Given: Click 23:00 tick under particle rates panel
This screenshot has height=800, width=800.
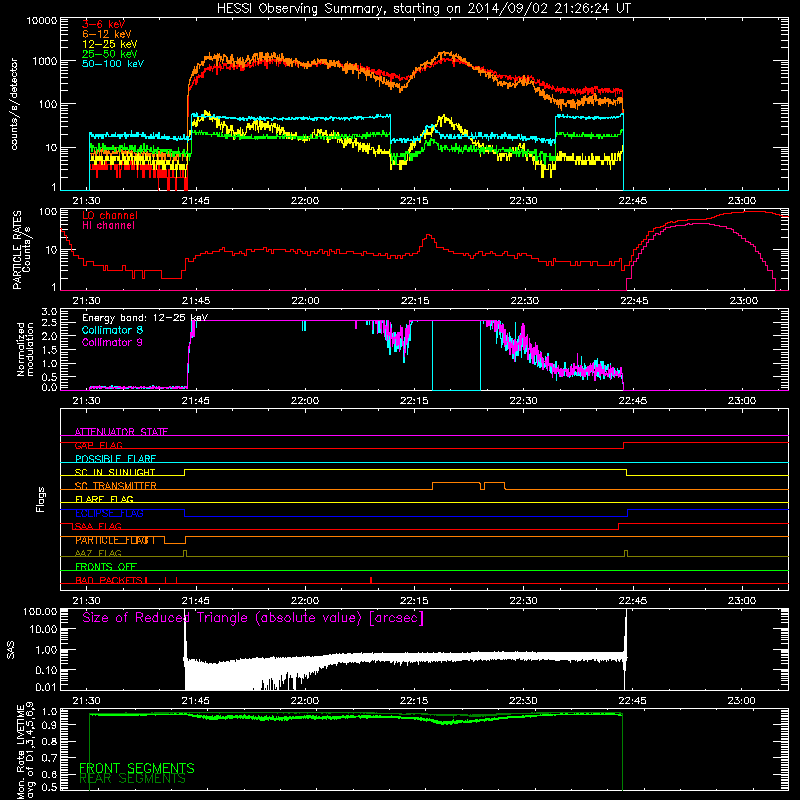Looking at the screenshot, I should click(743, 301).
